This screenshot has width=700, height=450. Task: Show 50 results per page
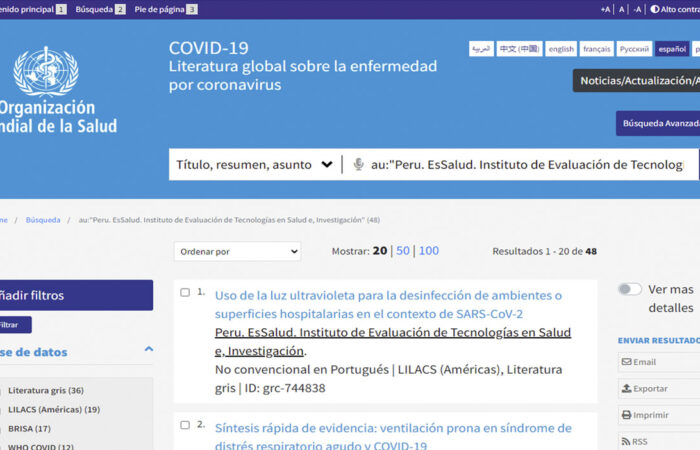click(403, 251)
